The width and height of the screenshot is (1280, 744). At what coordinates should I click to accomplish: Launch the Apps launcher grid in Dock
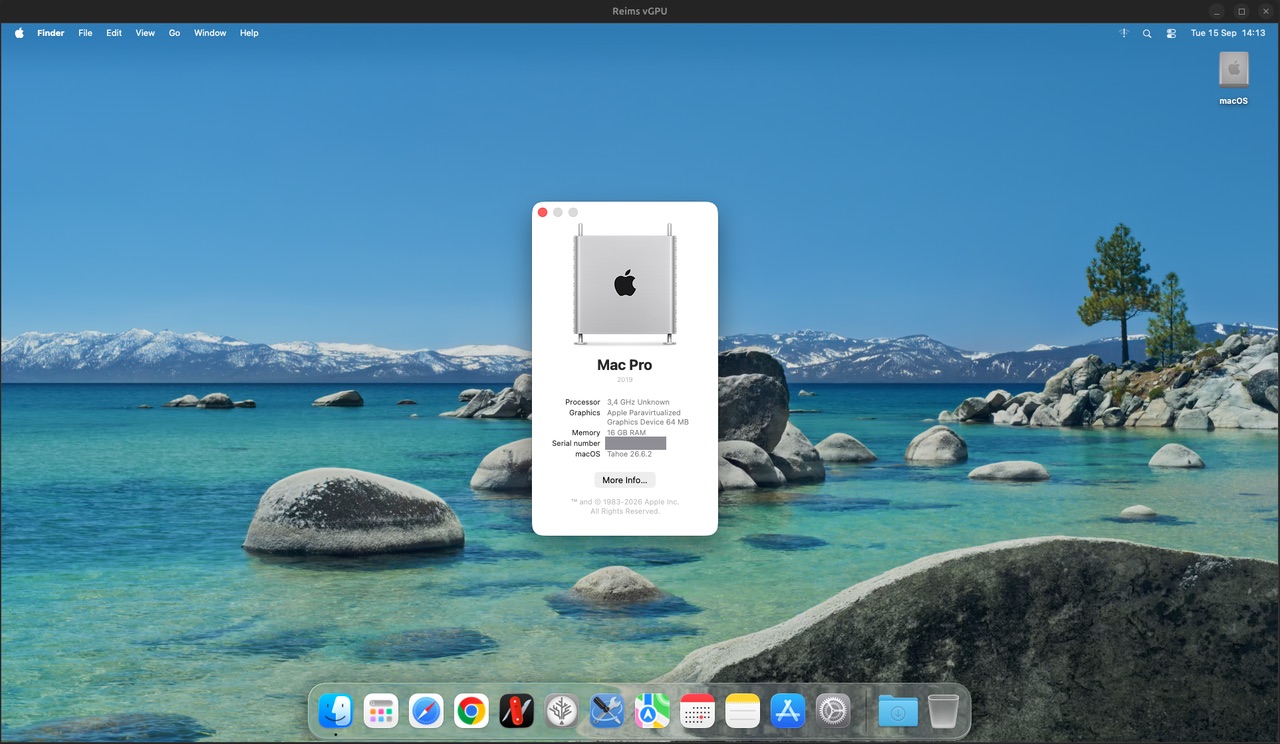click(x=381, y=711)
